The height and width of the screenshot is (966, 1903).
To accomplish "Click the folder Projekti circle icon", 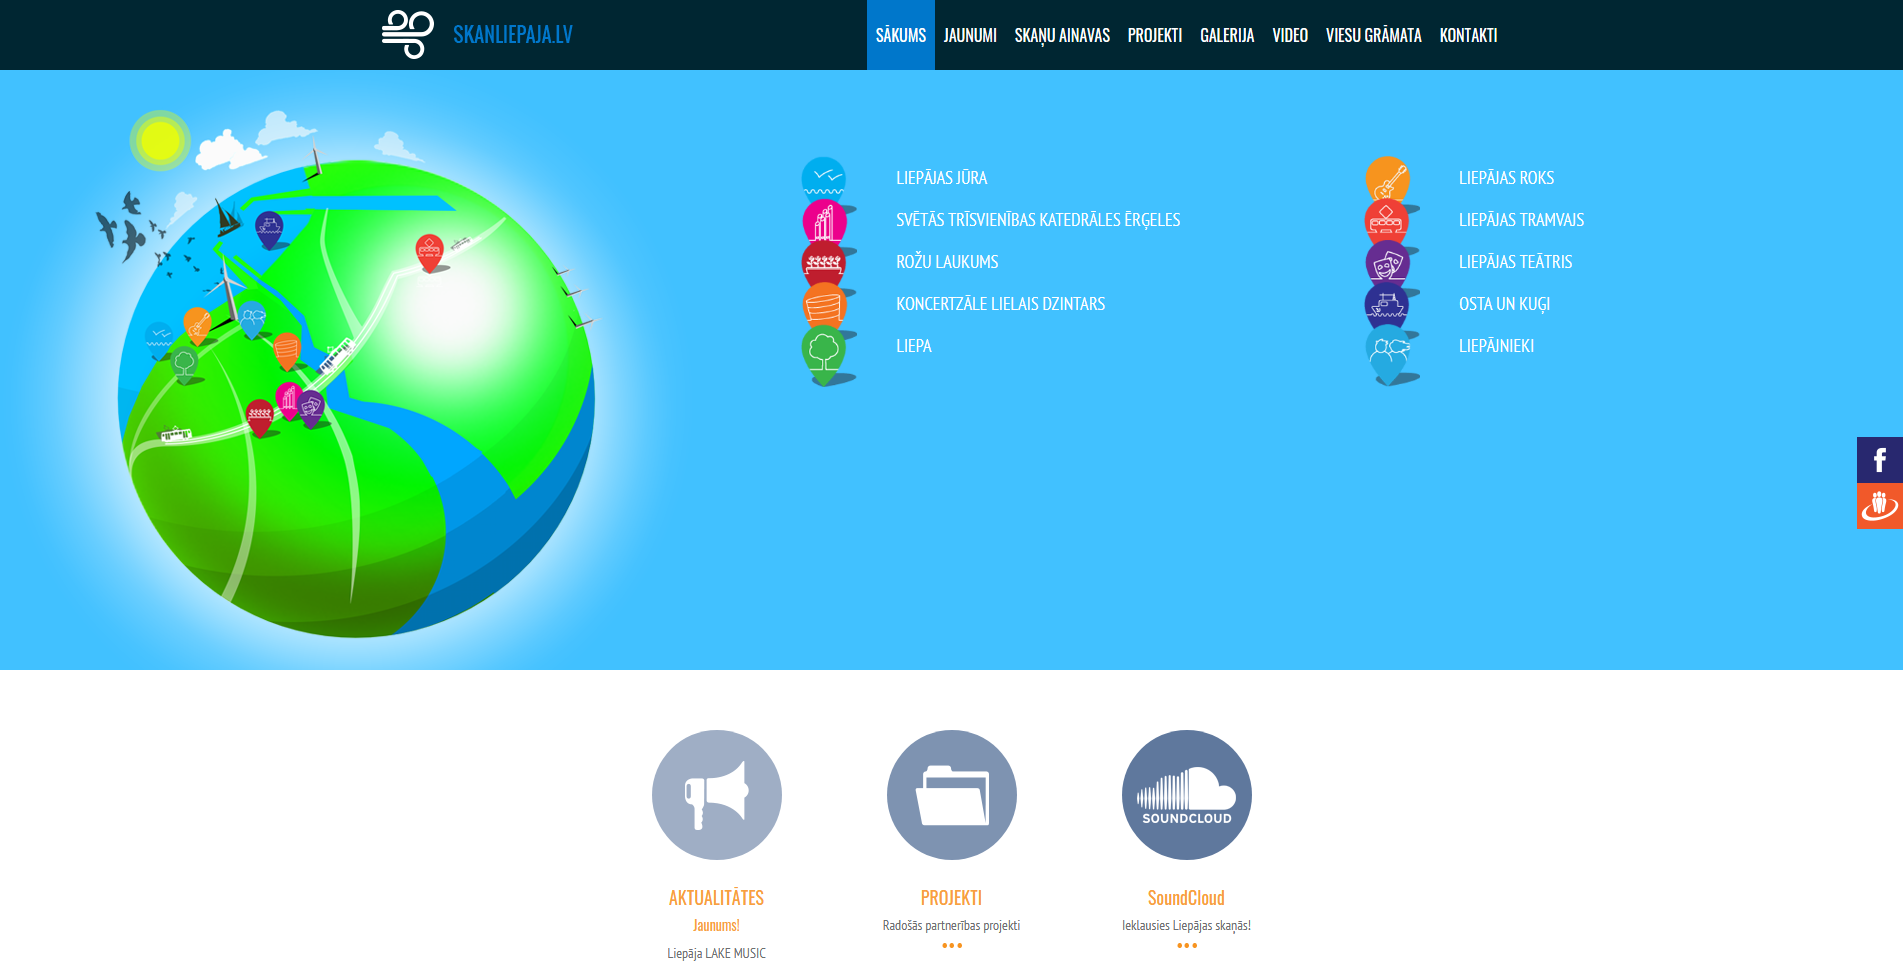I will point(951,795).
